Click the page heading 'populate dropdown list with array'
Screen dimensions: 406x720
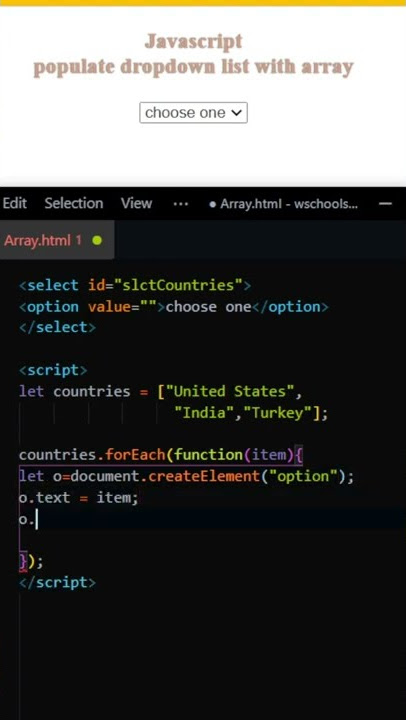[193, 67]
